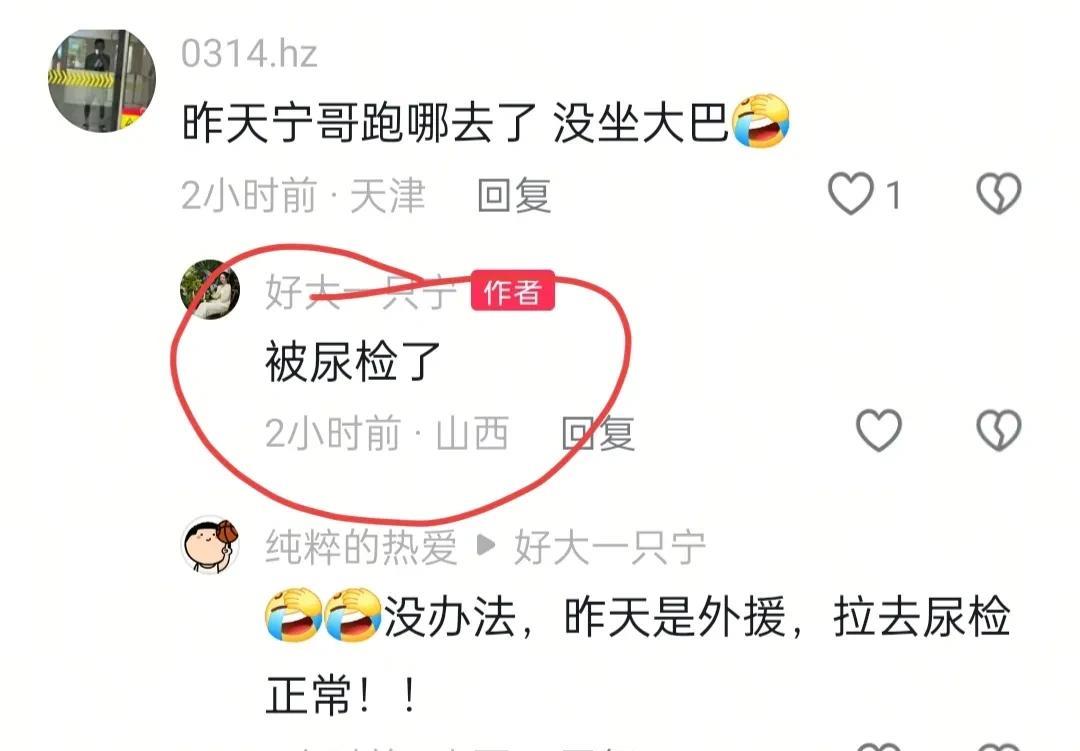Select reply text 没办法，昨天是外援
Image resolution: width=1080 pixels, height=751 pixels.
584,617
